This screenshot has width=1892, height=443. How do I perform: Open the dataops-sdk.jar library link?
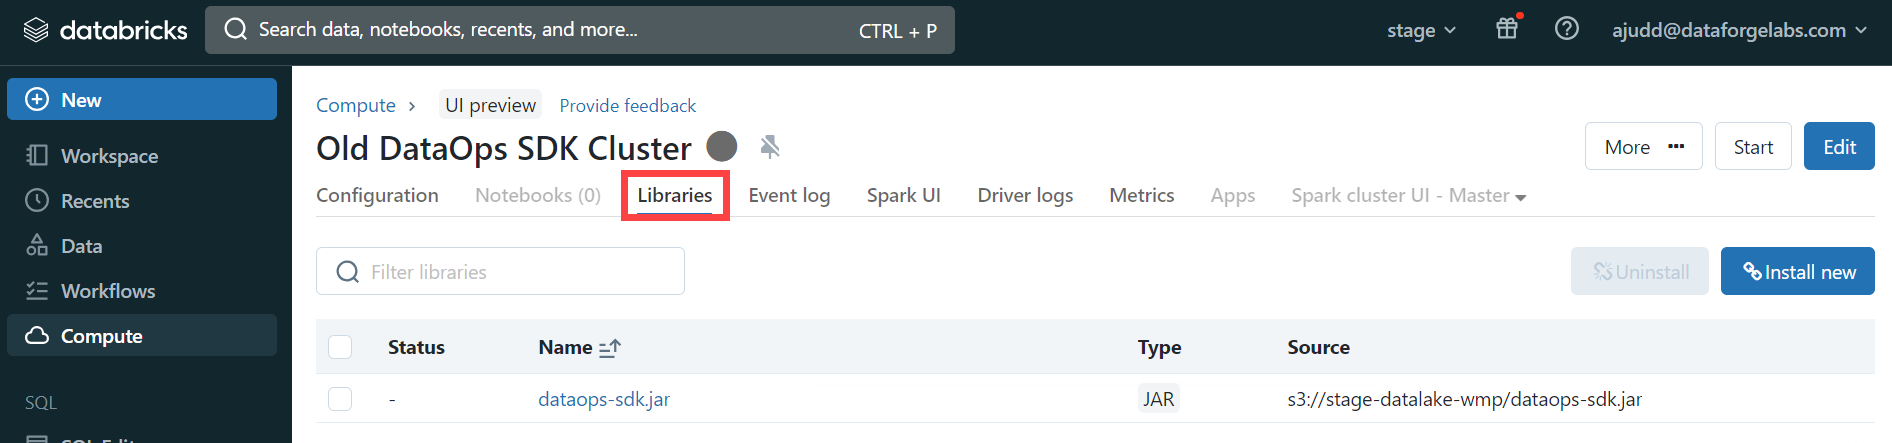coord(604,399)
